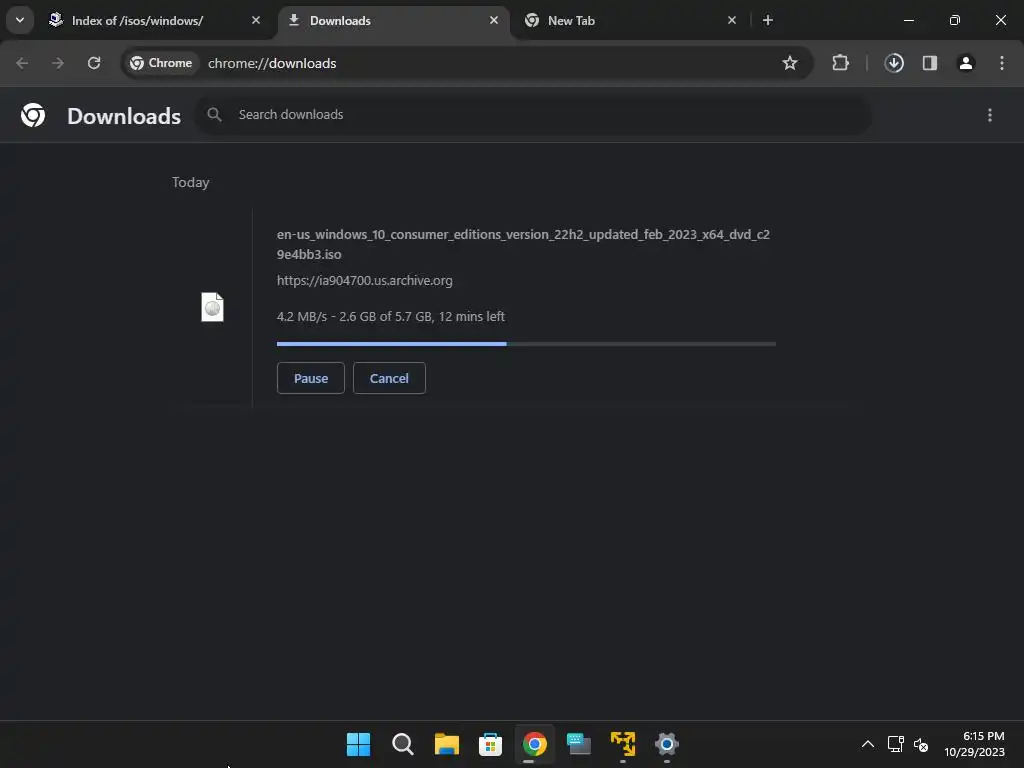
Task: Switch to the New Tab tab
Action: click(x=631, y=20)
